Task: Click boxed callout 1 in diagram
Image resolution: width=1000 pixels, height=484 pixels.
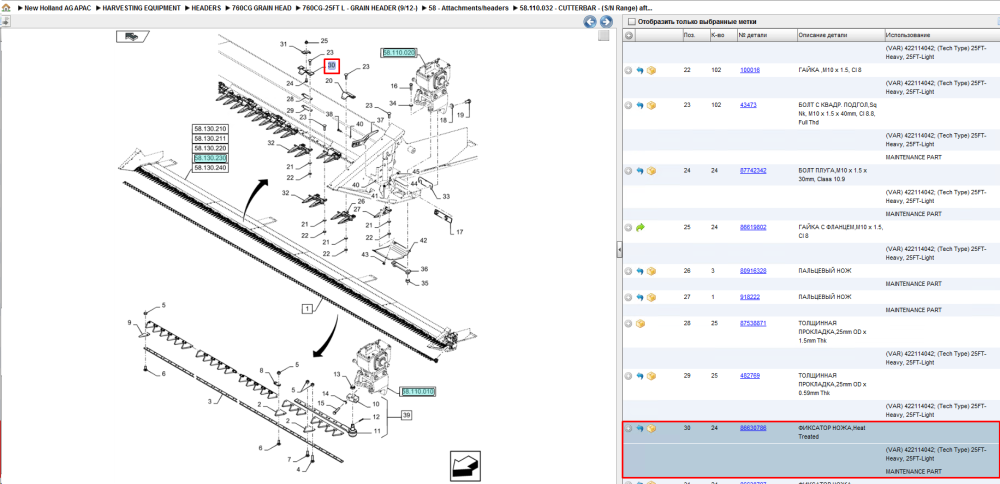Action: 307,309
